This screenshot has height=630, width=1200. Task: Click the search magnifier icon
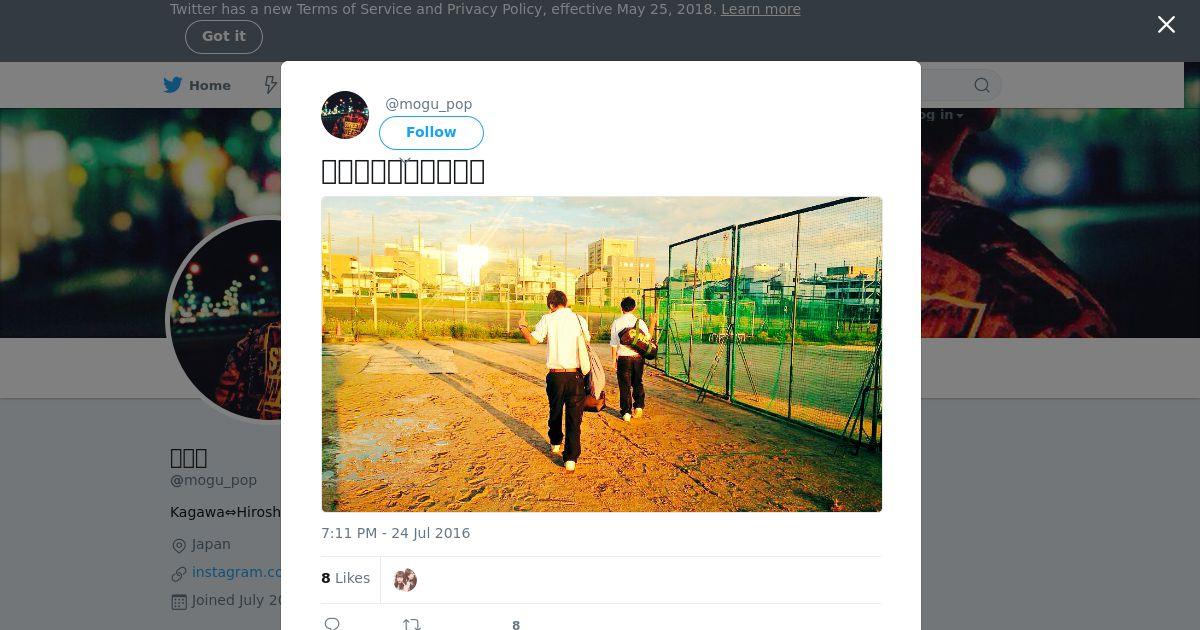(982, 85)
